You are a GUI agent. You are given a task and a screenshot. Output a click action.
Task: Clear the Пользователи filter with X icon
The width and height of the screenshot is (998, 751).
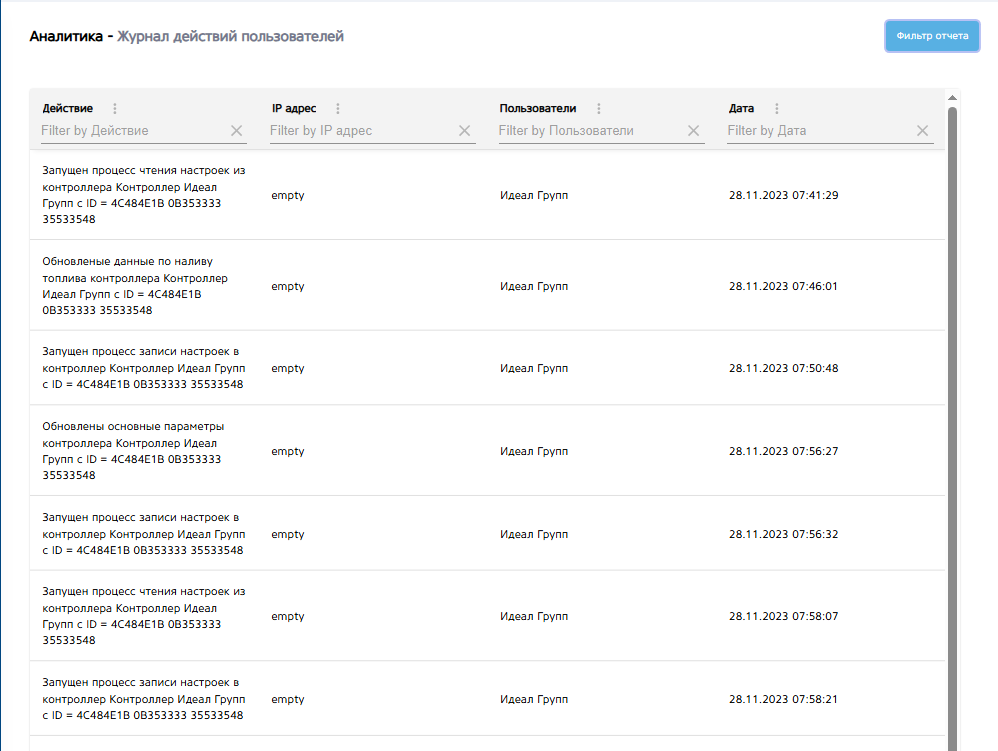tap(694, 131)
